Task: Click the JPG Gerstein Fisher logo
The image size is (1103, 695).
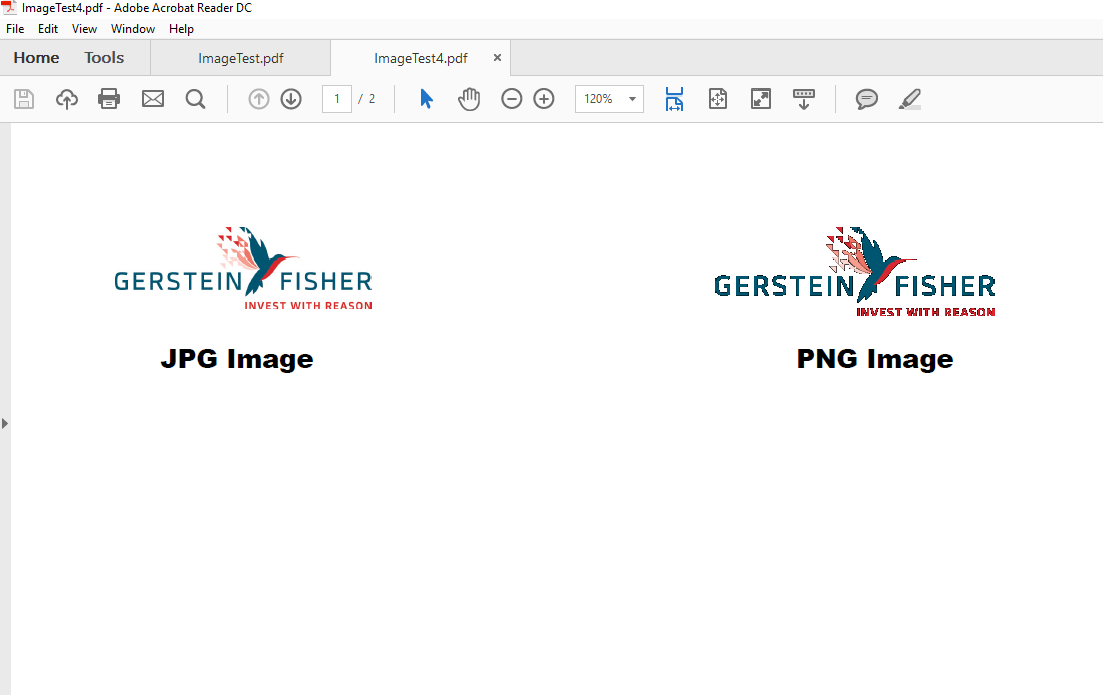Action: [x=243, y=268]
